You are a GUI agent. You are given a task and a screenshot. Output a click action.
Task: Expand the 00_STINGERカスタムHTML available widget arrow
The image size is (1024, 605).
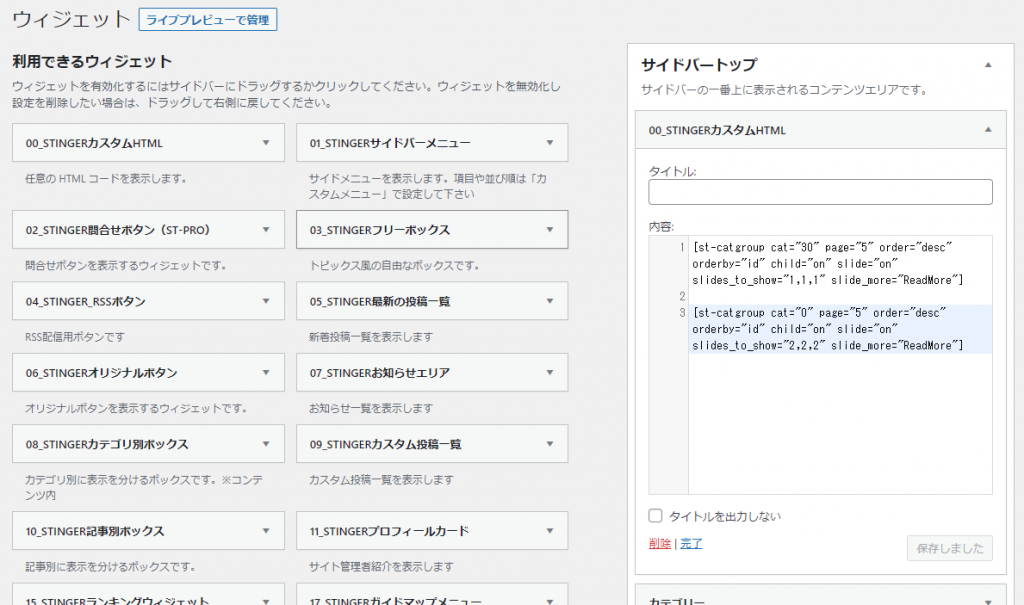pyautogui.click(x=265, y=143)
